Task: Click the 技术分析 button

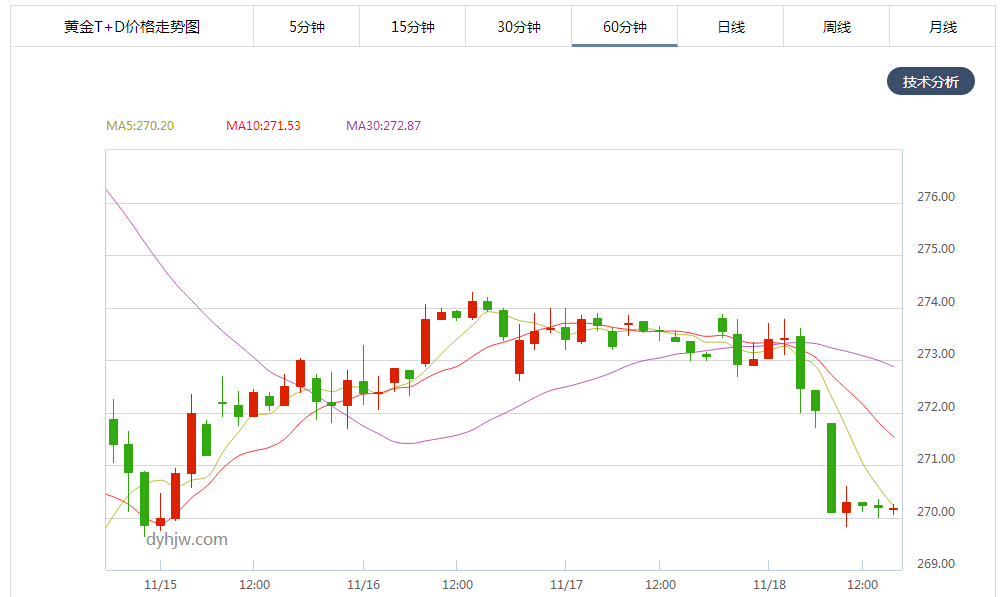Action: [930, 82]
